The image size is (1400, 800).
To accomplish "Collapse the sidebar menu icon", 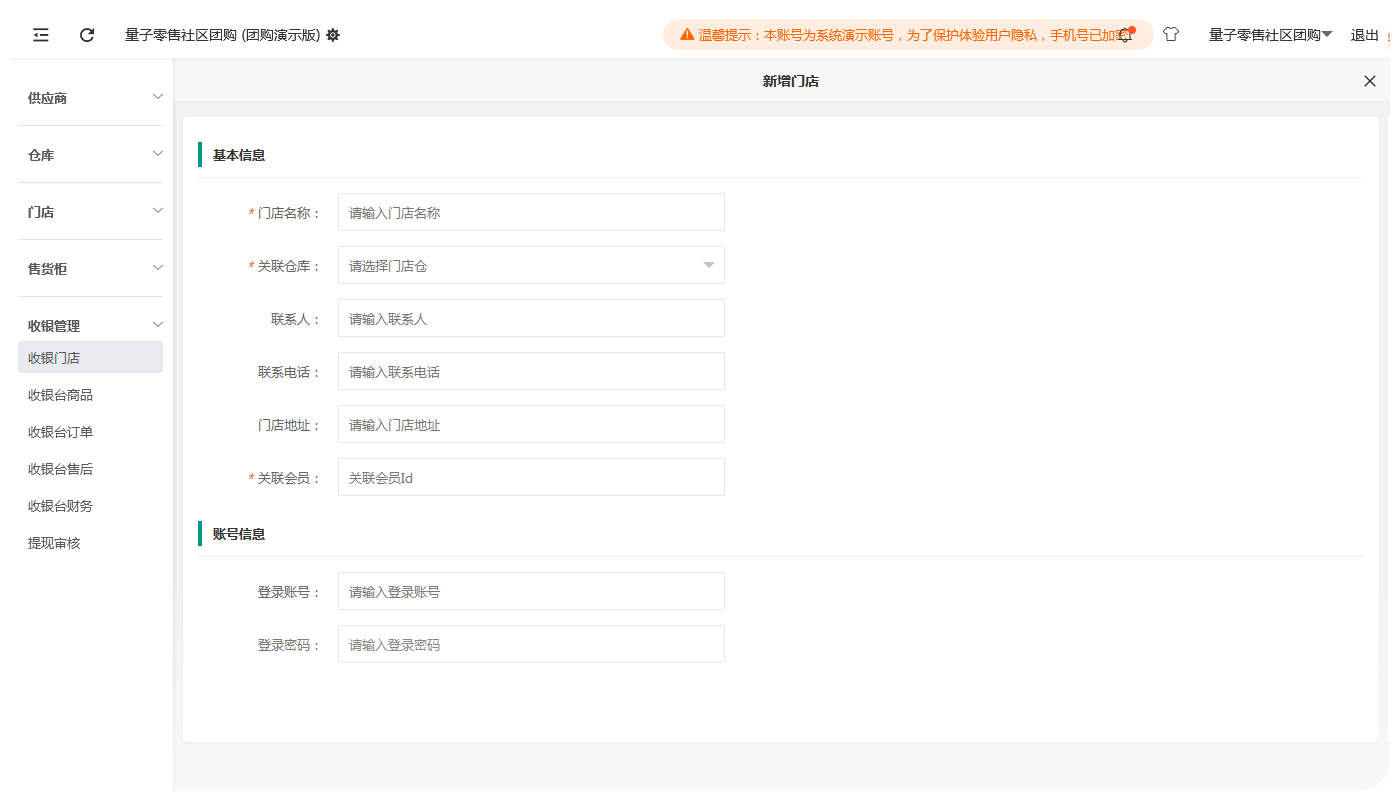I will pos(41,35).
